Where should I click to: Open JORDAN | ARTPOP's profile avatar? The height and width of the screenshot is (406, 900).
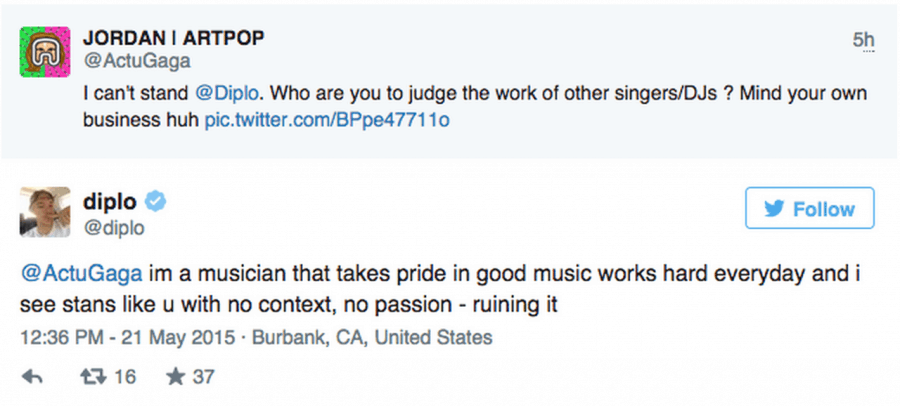tap(45, 52)
